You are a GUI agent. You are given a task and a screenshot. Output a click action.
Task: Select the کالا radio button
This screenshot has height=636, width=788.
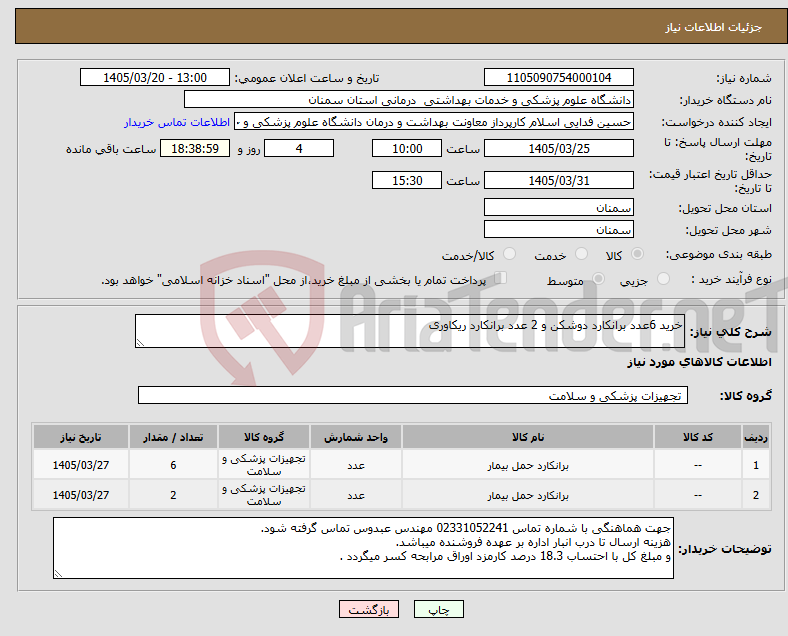pyautogui.click(x=637, y=254)
